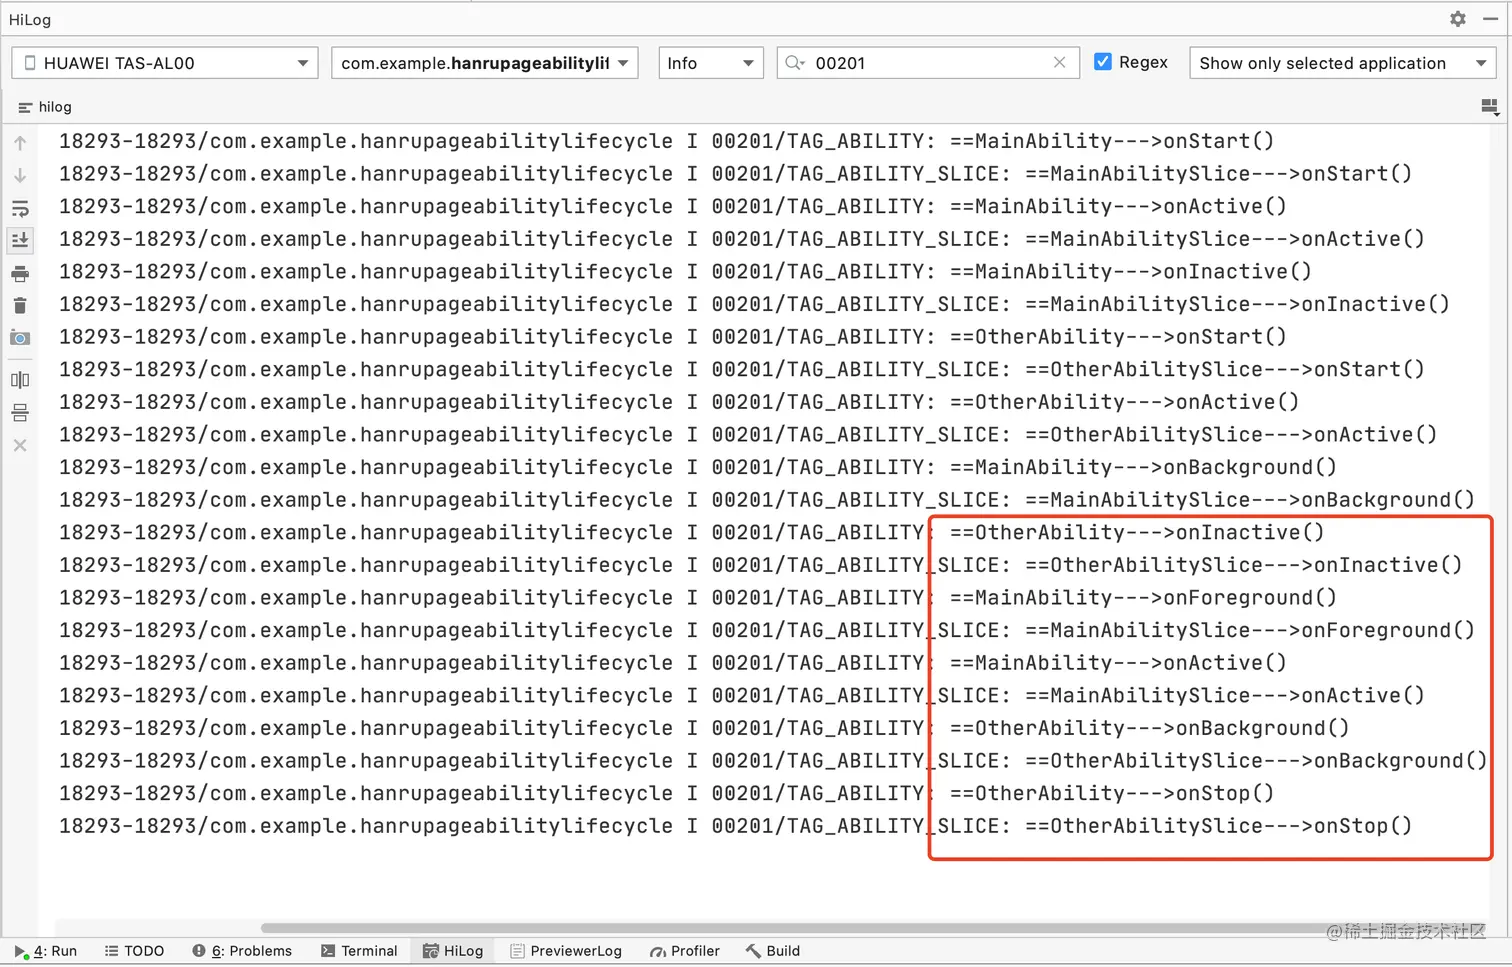This screenshot has height=967, width=1512.
Task: Click log line MainAbility--->onInactive()
Action: [685, 272]
